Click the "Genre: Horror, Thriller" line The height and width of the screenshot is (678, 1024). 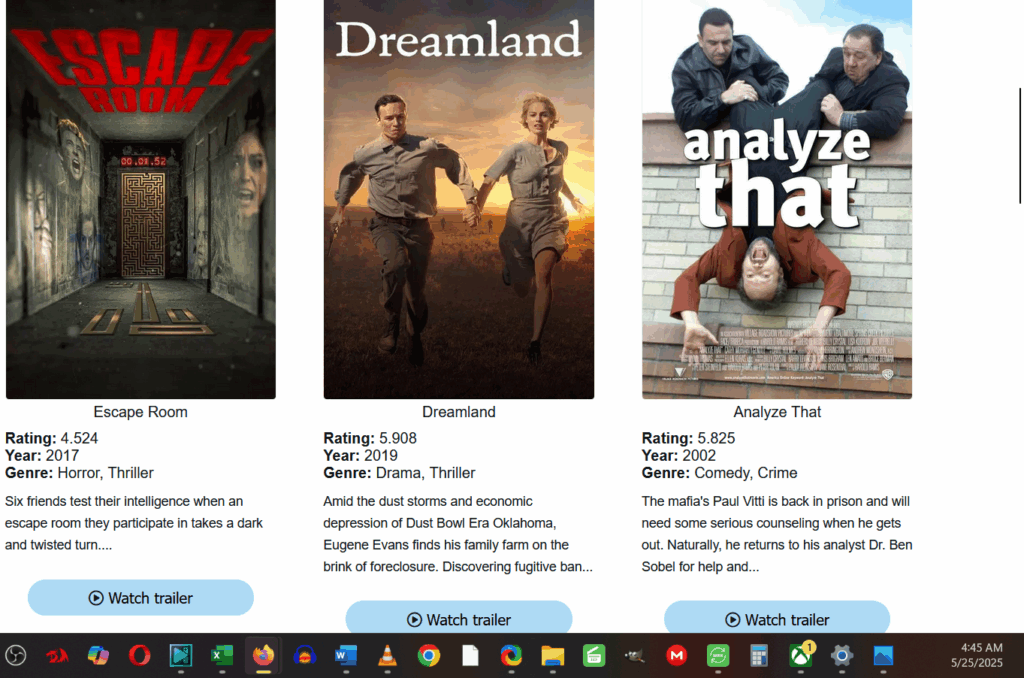click(80, 473)
